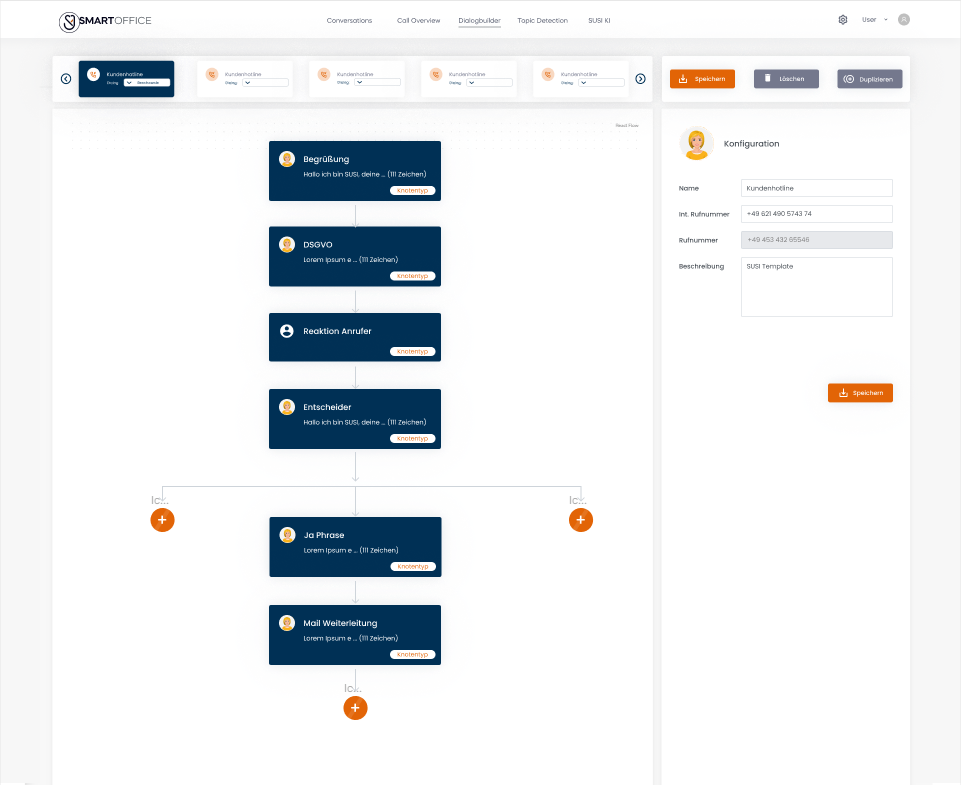This screenshot has height=785, width=961.
Task: Open dialog dropdown on selected Kundenhotline card
Action: click(147, 83)
